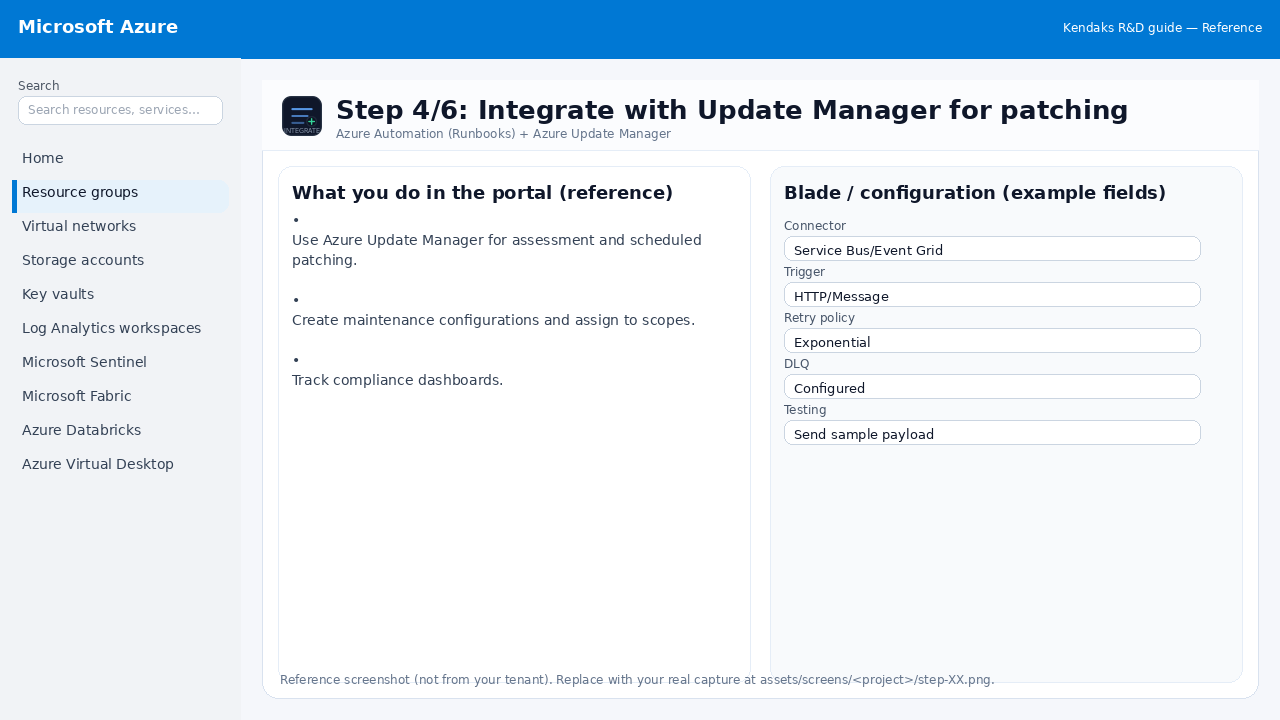This screenshot has height=720, width=1280.
Task: Click the Reference screenshot footer note
Action: 637,680
